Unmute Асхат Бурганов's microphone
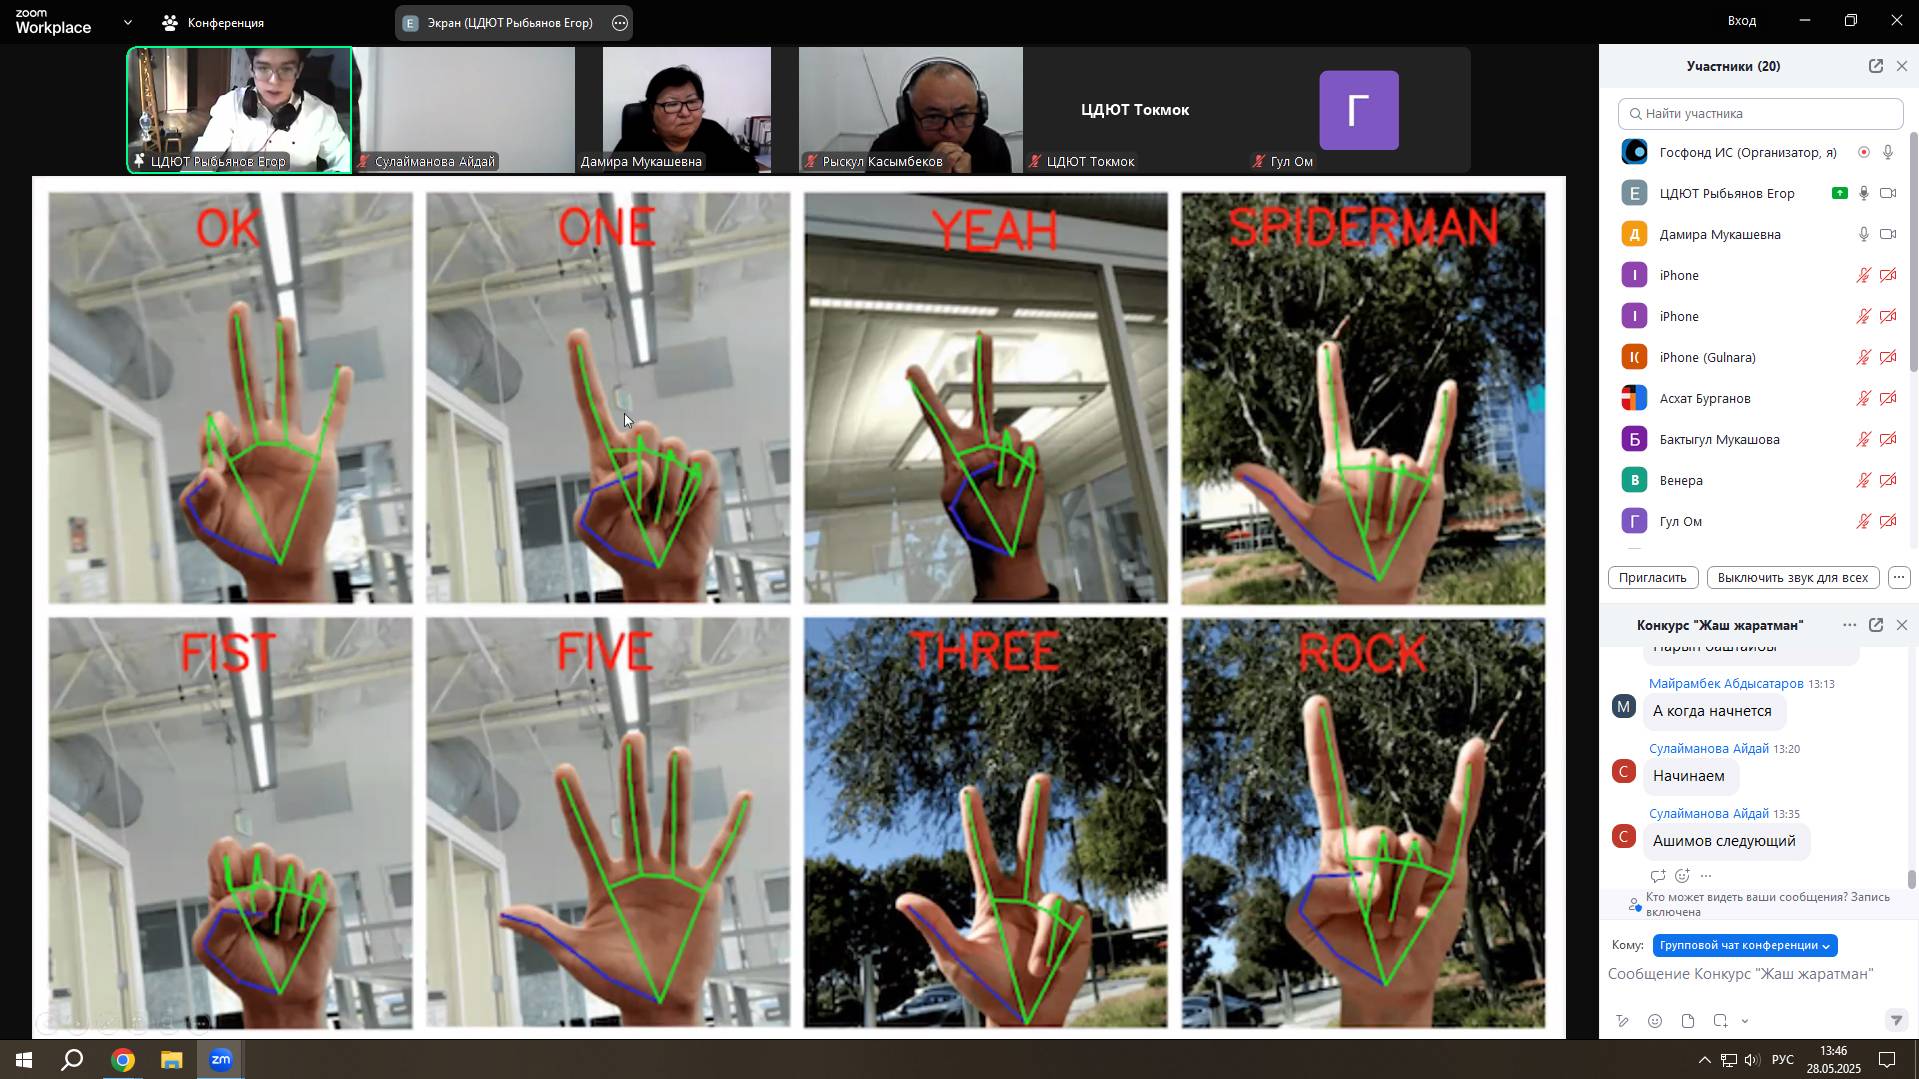1919x1079 pixels. click(x=1864, y=398)
